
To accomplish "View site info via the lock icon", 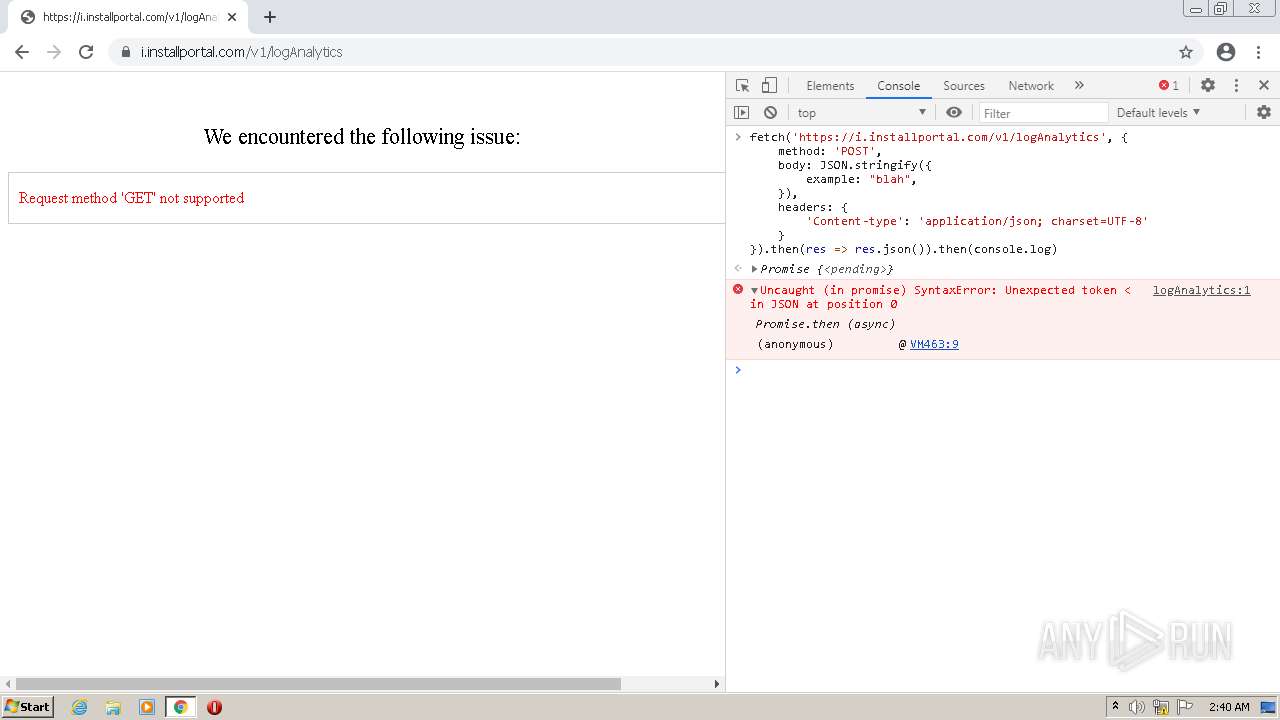I will 126,52.
